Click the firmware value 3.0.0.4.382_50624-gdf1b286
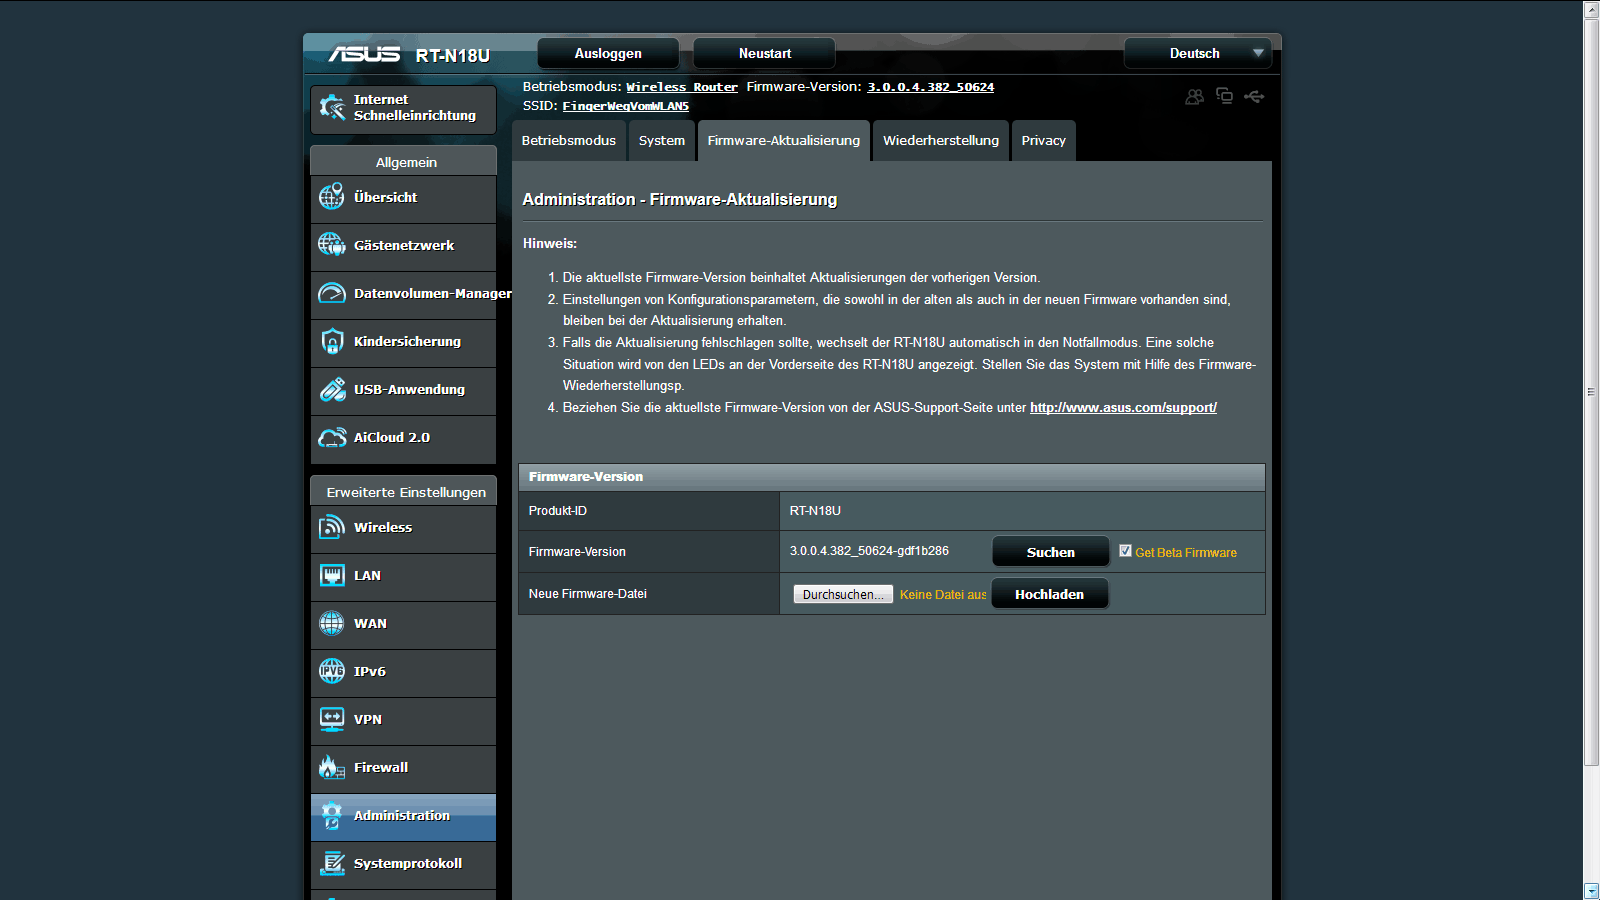 (x=869, y=551)
